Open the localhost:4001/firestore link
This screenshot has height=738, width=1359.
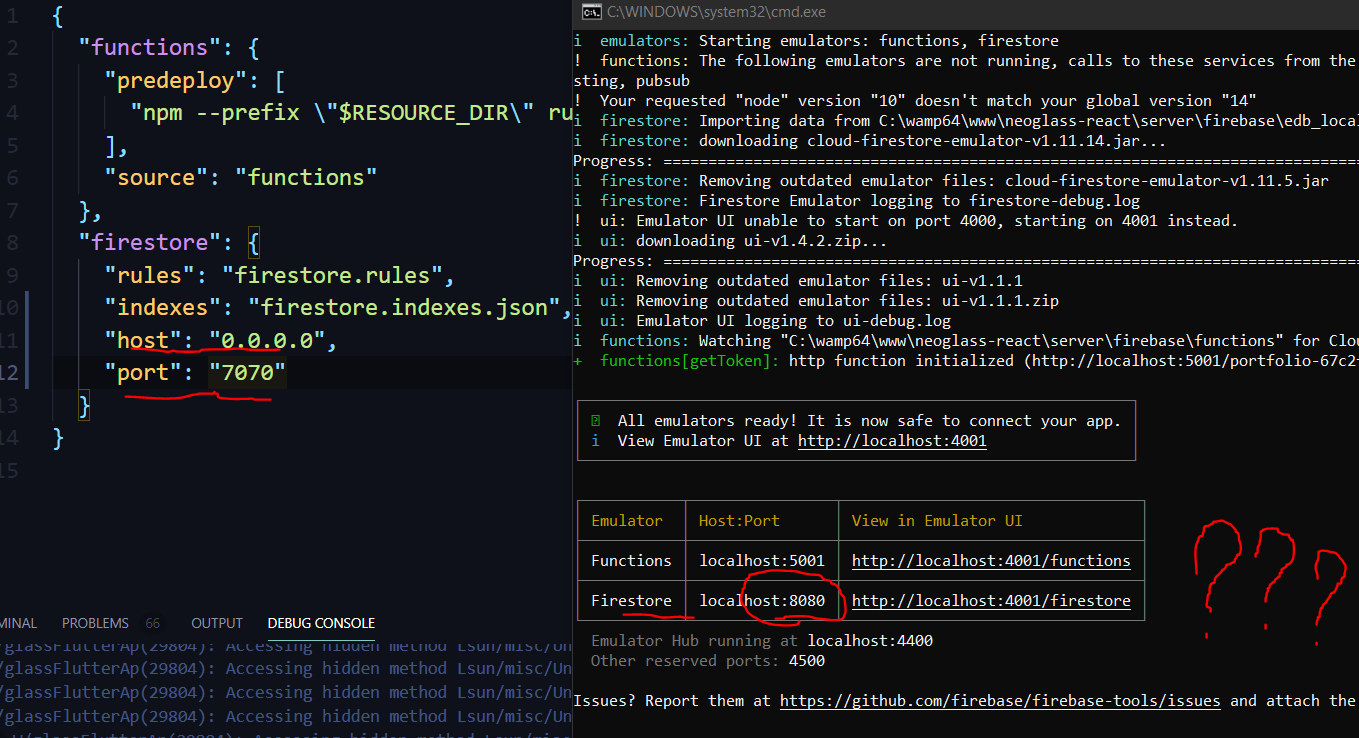pos(990,600)
